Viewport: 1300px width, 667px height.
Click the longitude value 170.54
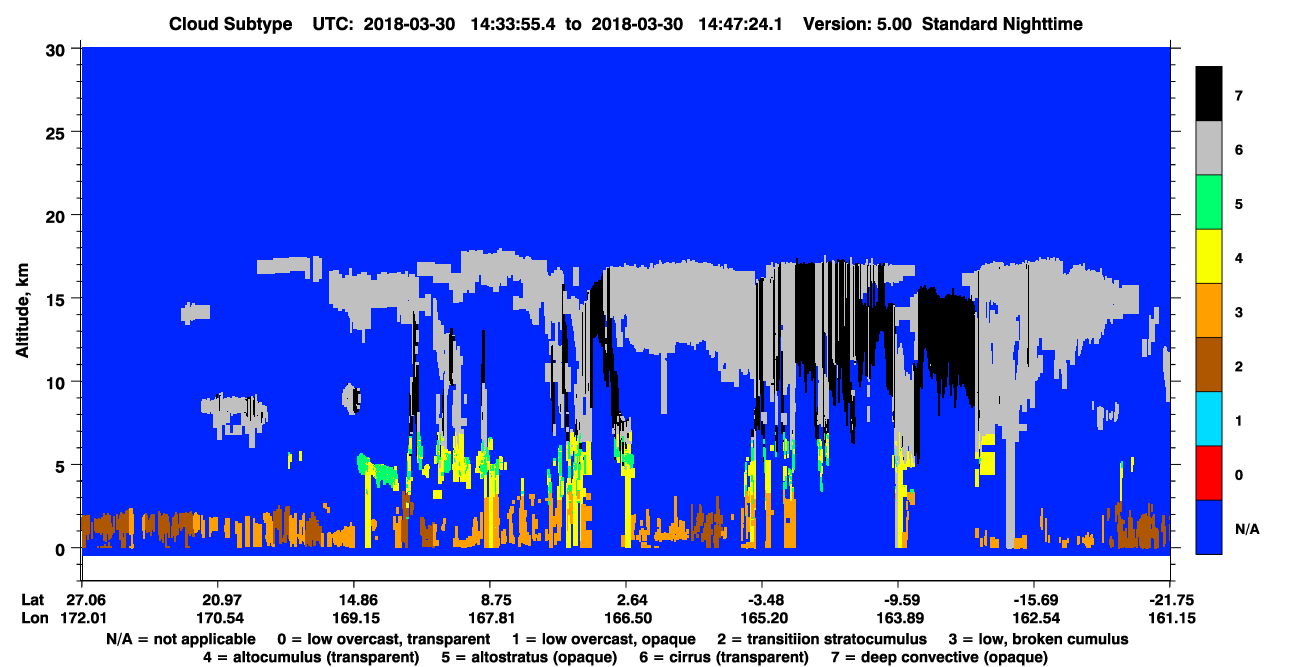(x=217, y=619)
